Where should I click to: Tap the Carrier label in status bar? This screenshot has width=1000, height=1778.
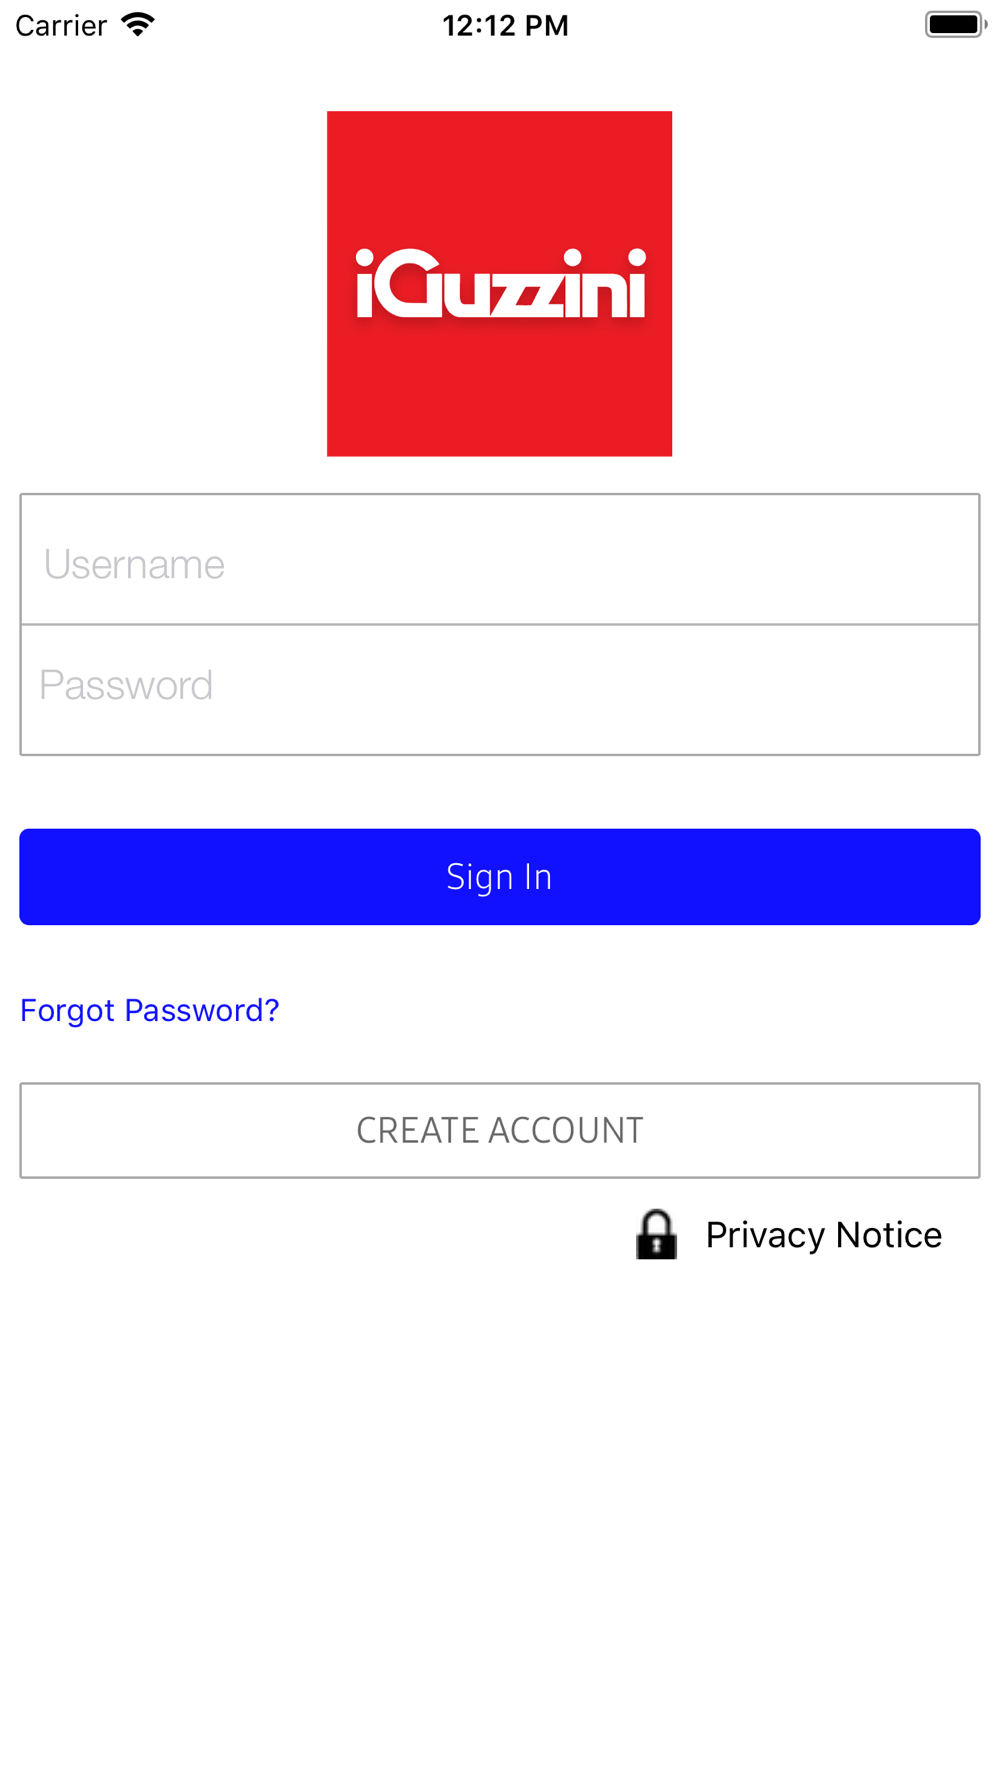point(61,25)
